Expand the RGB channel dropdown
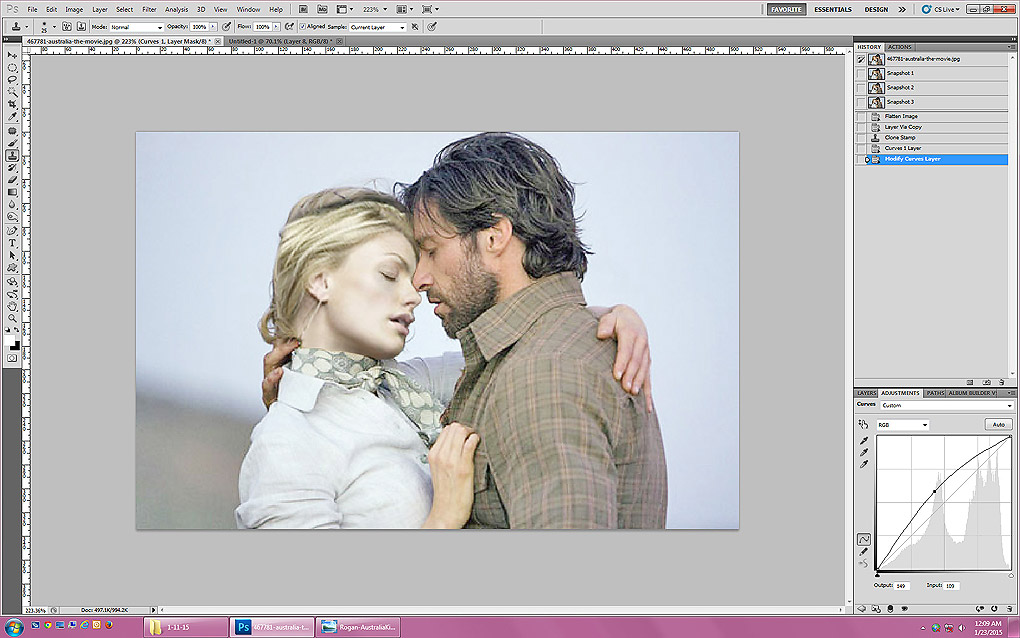This screenshot has width=1020, height=638. (902, 425)
